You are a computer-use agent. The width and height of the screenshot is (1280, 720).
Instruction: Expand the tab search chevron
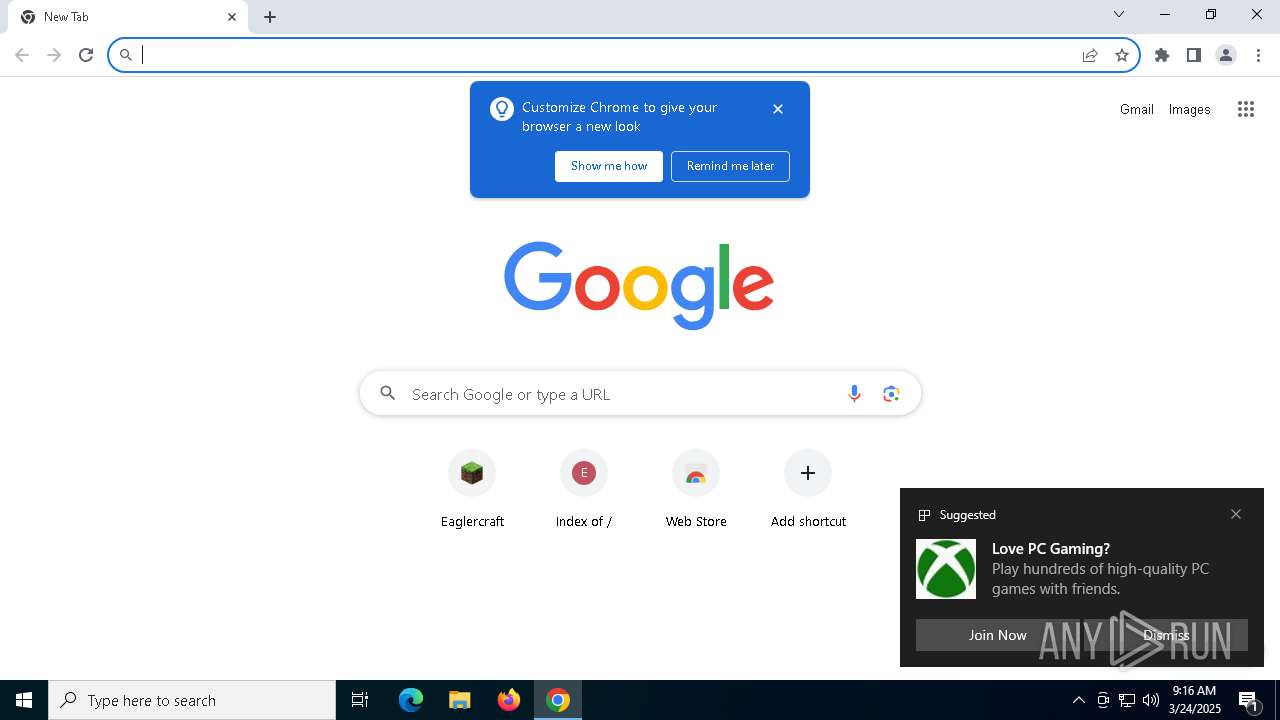(x=1119, y=14)
